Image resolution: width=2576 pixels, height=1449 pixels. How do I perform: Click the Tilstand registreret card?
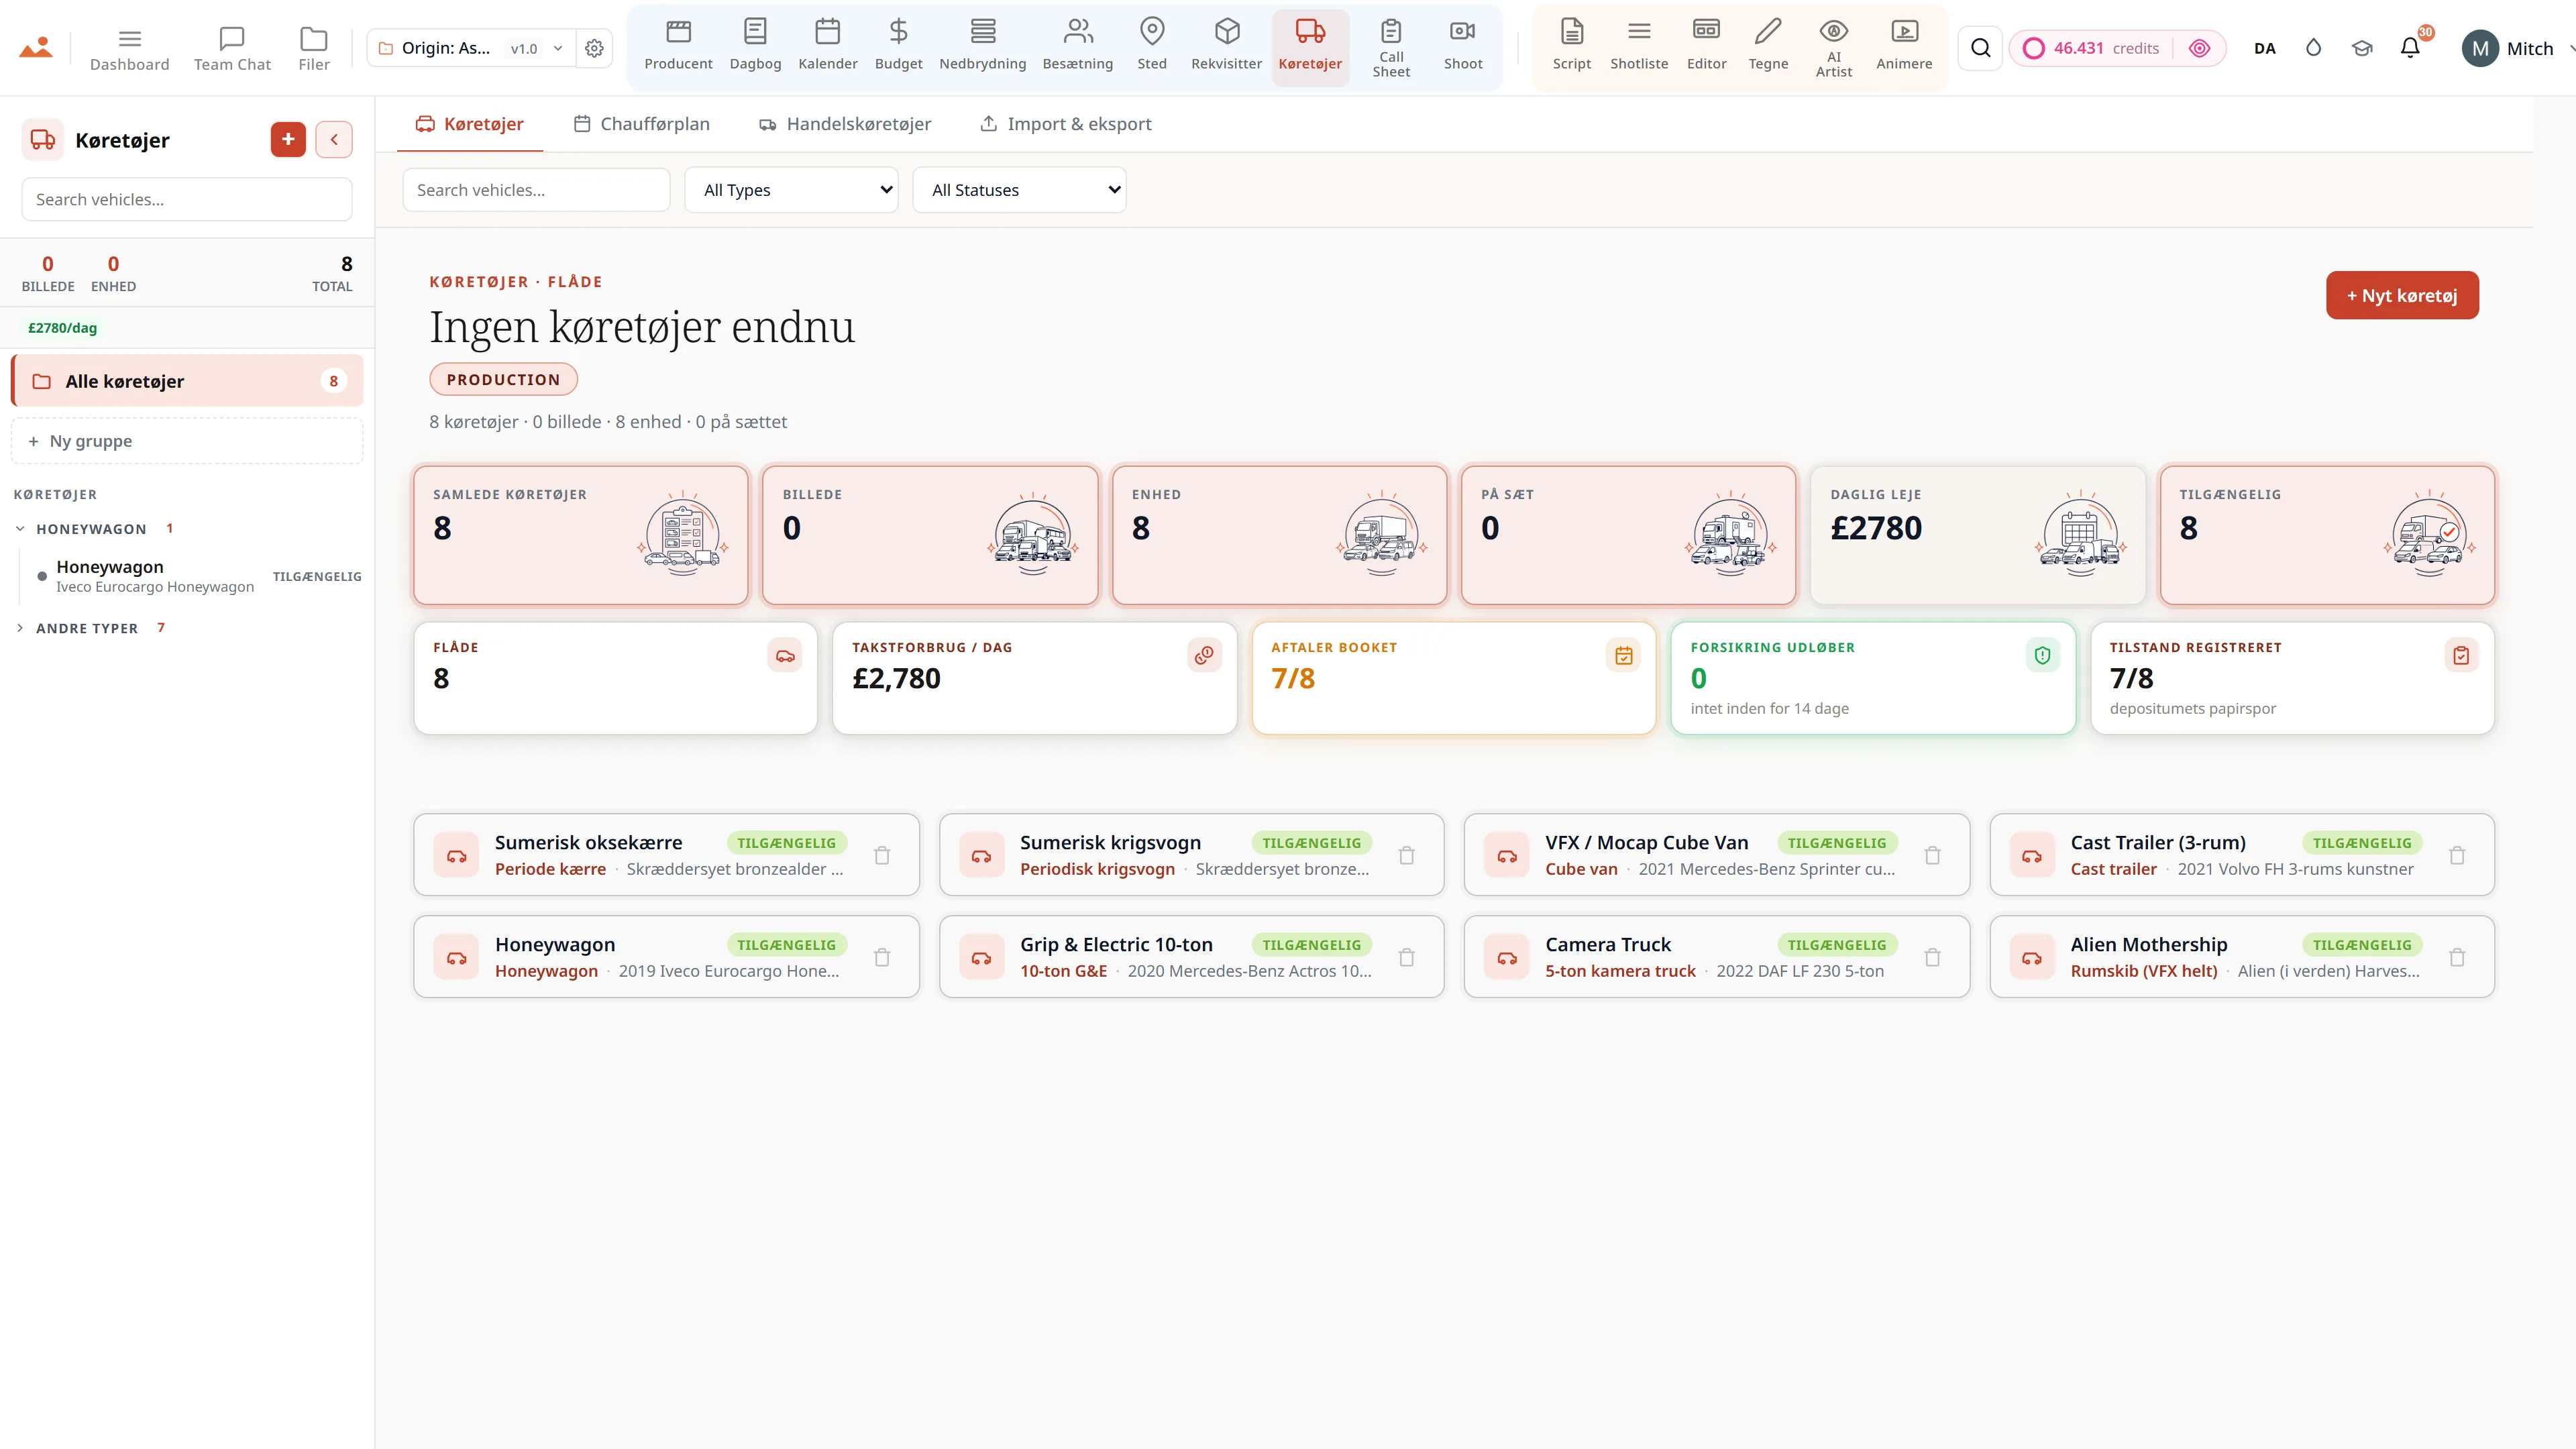(2292, 678)
